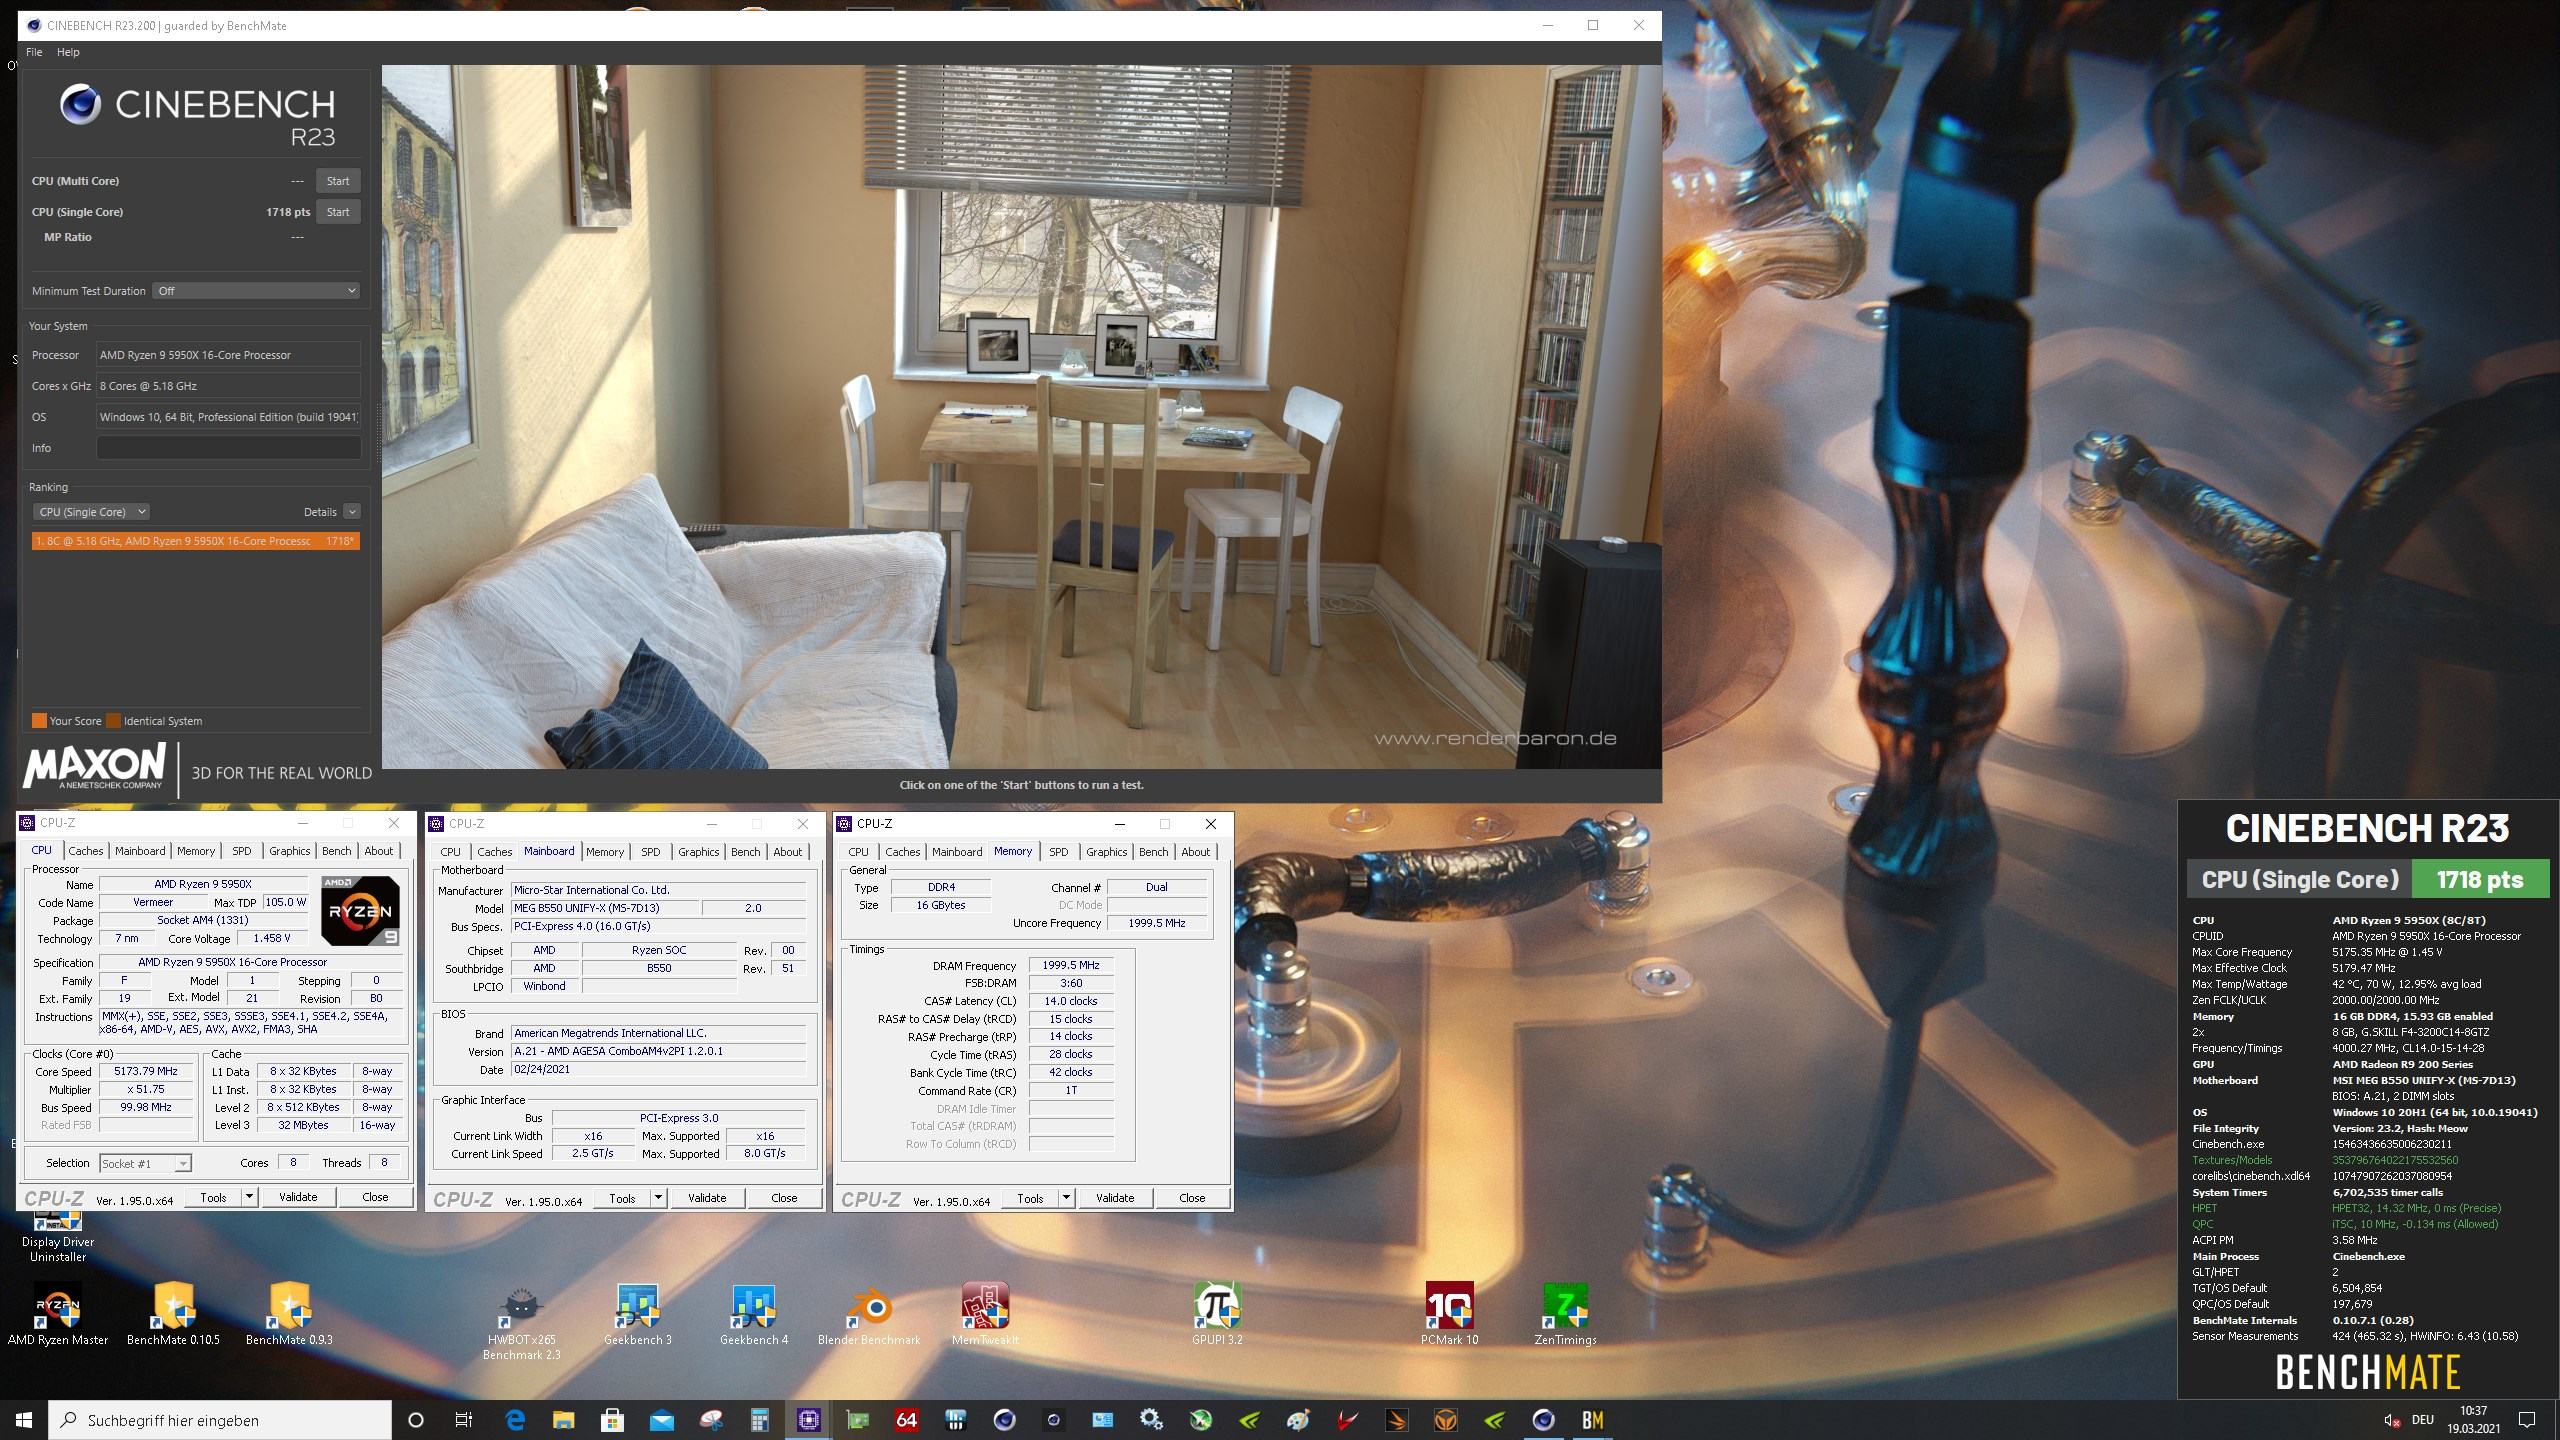Open MemTweakIt desktop icon
This screenshot has height=1440, width=2560.
(x=985, y=1312)
